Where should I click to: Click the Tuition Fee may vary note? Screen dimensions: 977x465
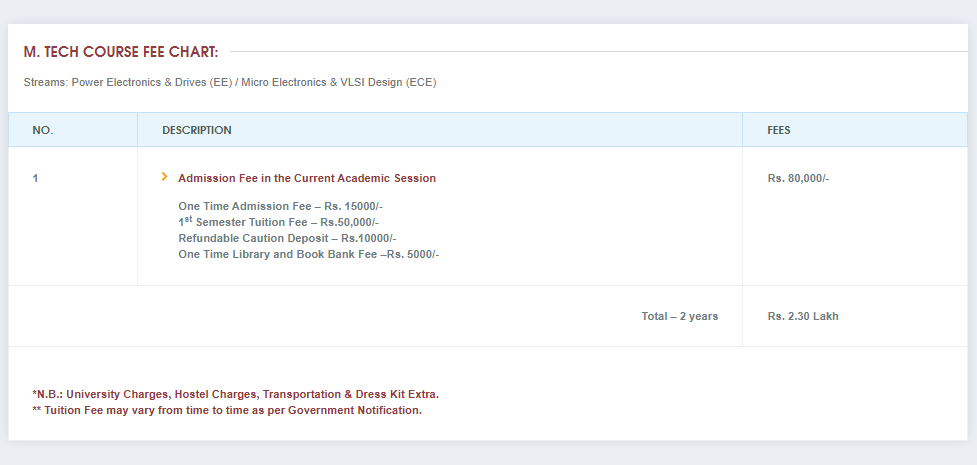[x=227, y=410]
